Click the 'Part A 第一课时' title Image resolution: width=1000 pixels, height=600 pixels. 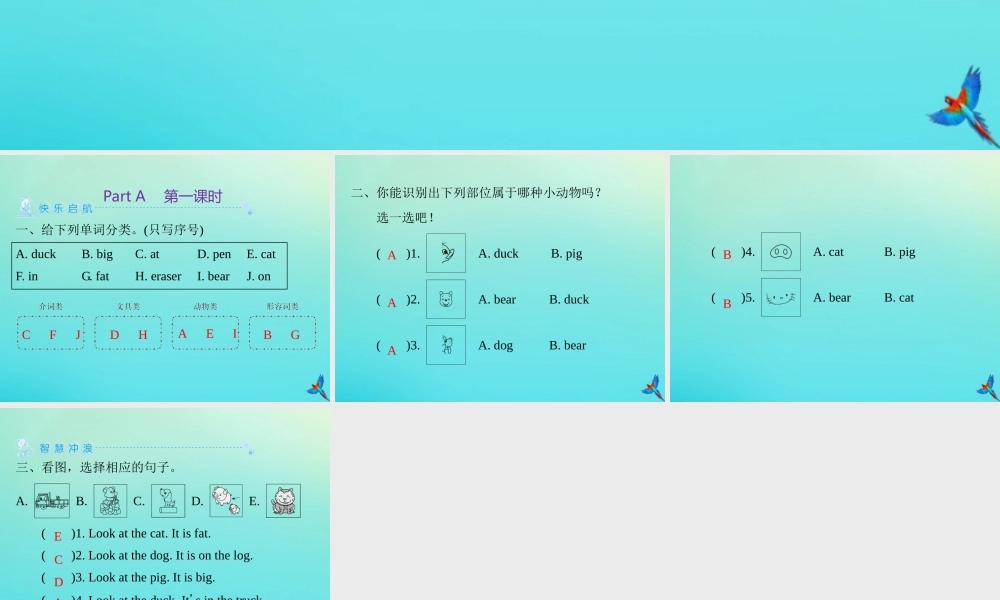pyautogui.click(x=163, y=196)
